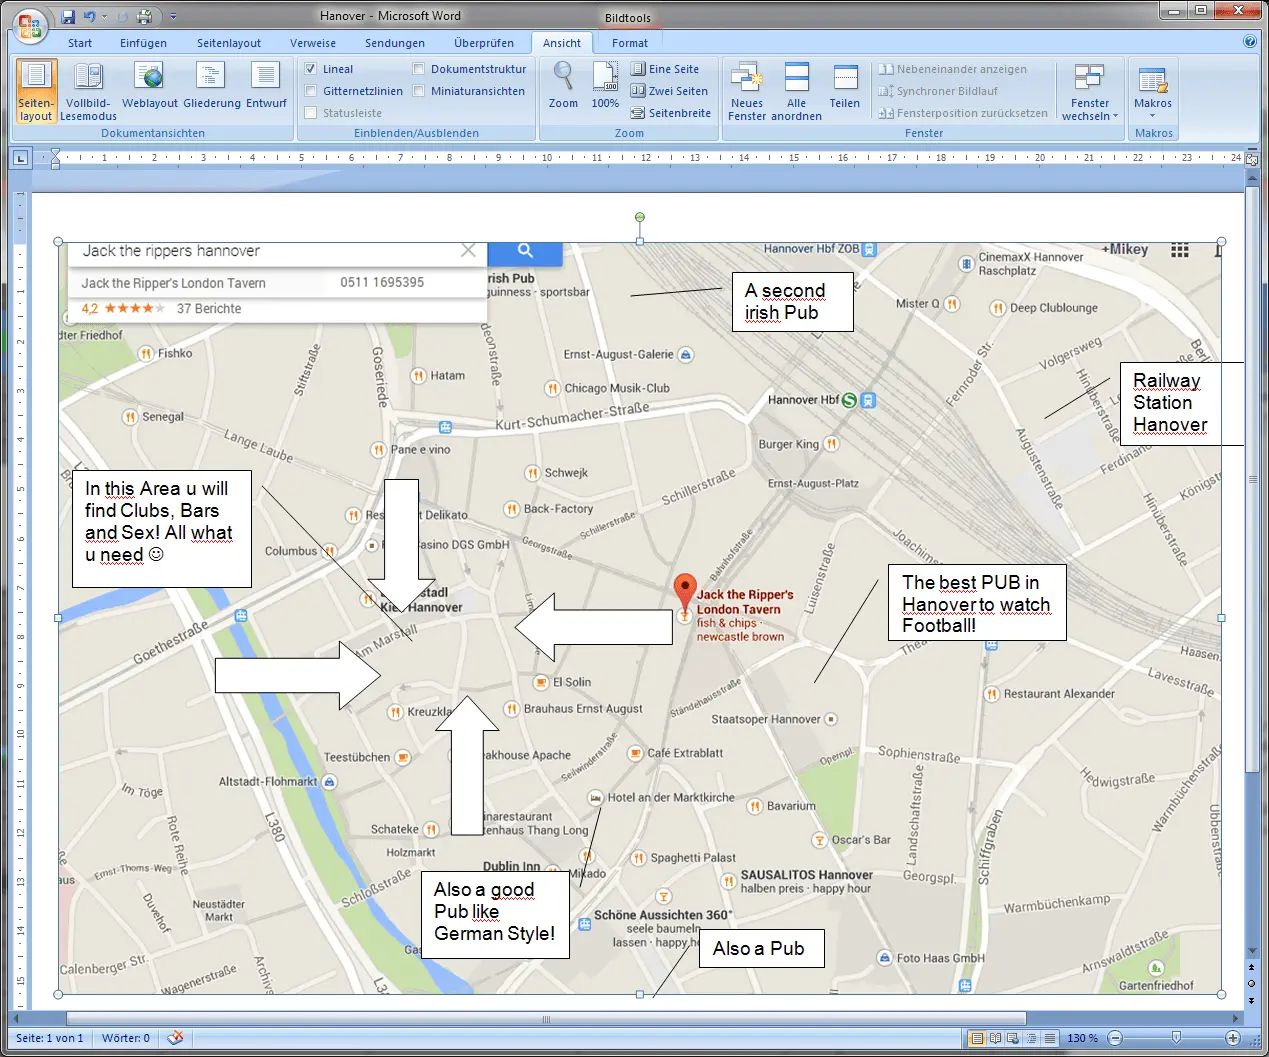The height and width of the screenshot is (1057, 1269).
Task: Open the Format tab under Bildtools
Action: (630, 43)
